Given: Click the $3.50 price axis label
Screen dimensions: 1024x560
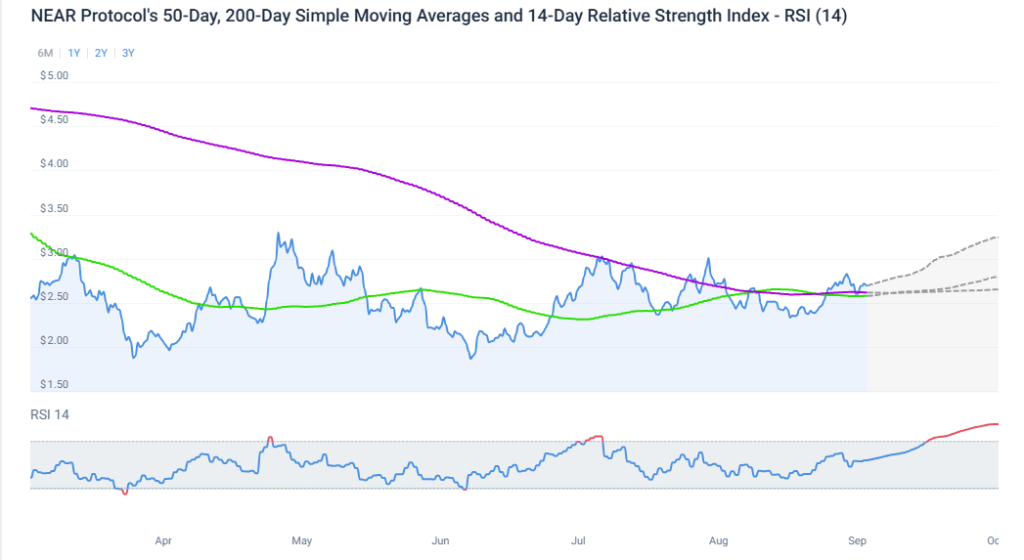Looking at the screenshot, I should click(54, 208).
